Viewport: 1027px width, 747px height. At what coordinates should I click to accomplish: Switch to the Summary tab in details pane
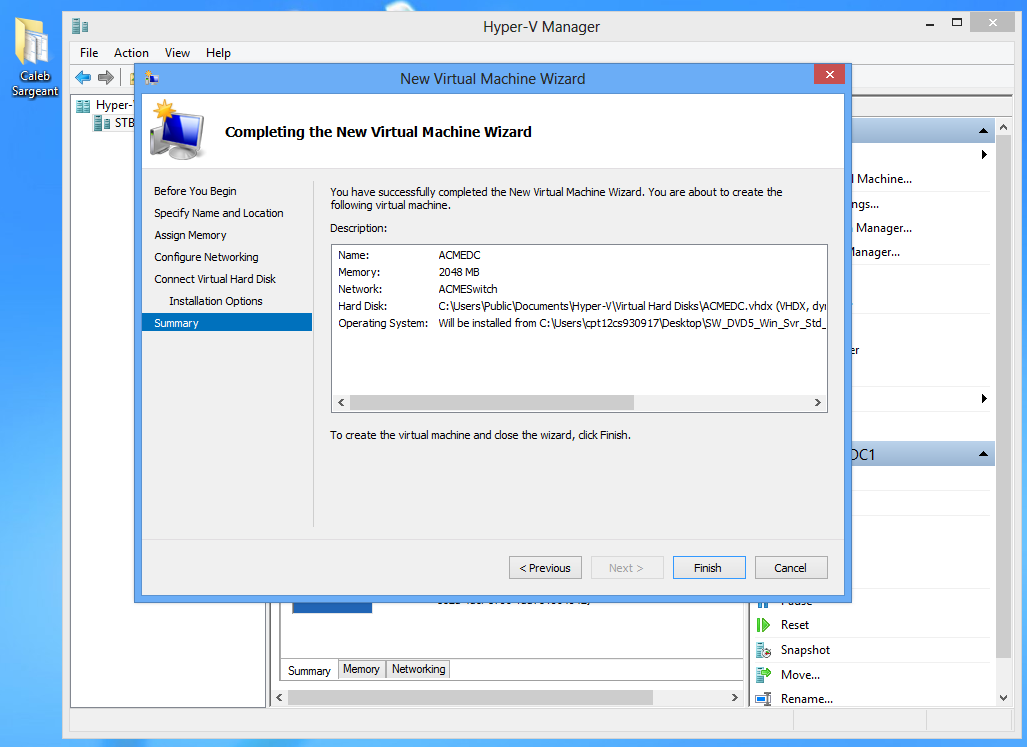click(x=309, y=670)
